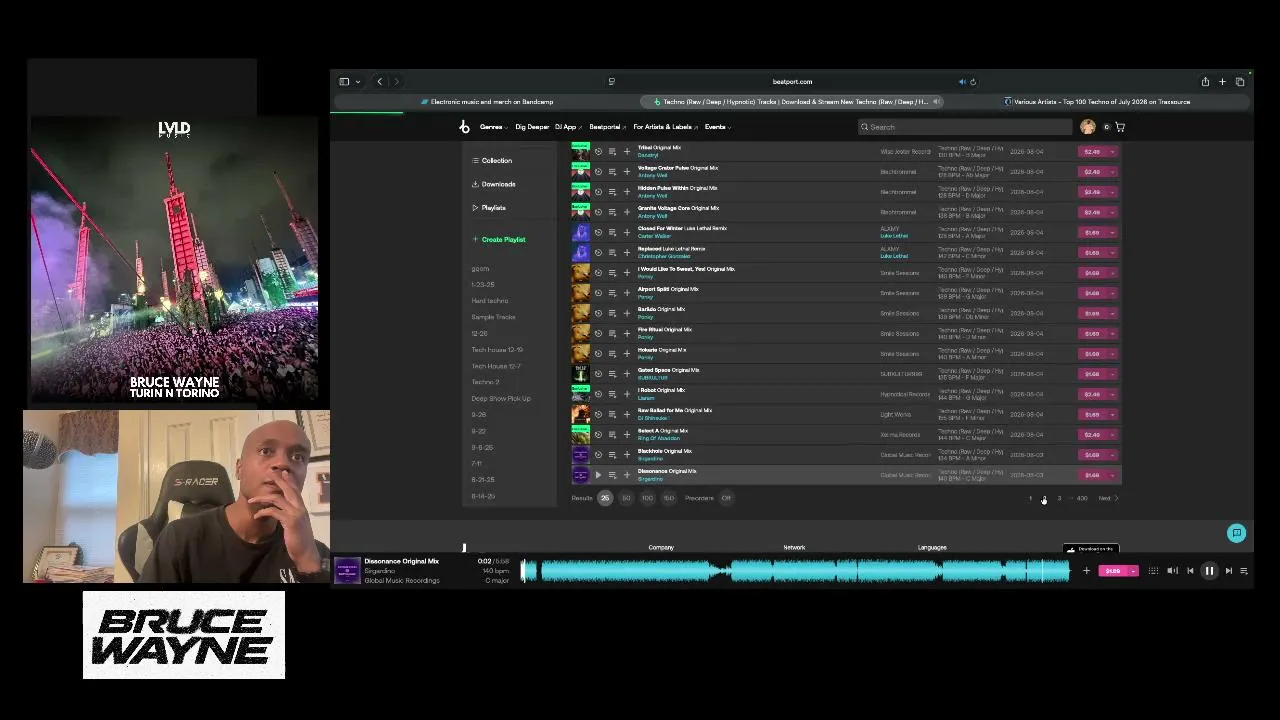Play the Dissonance Original Mix row
Image resolution: width=1280 pixels, height=720 pixels.
pos(598,475)
